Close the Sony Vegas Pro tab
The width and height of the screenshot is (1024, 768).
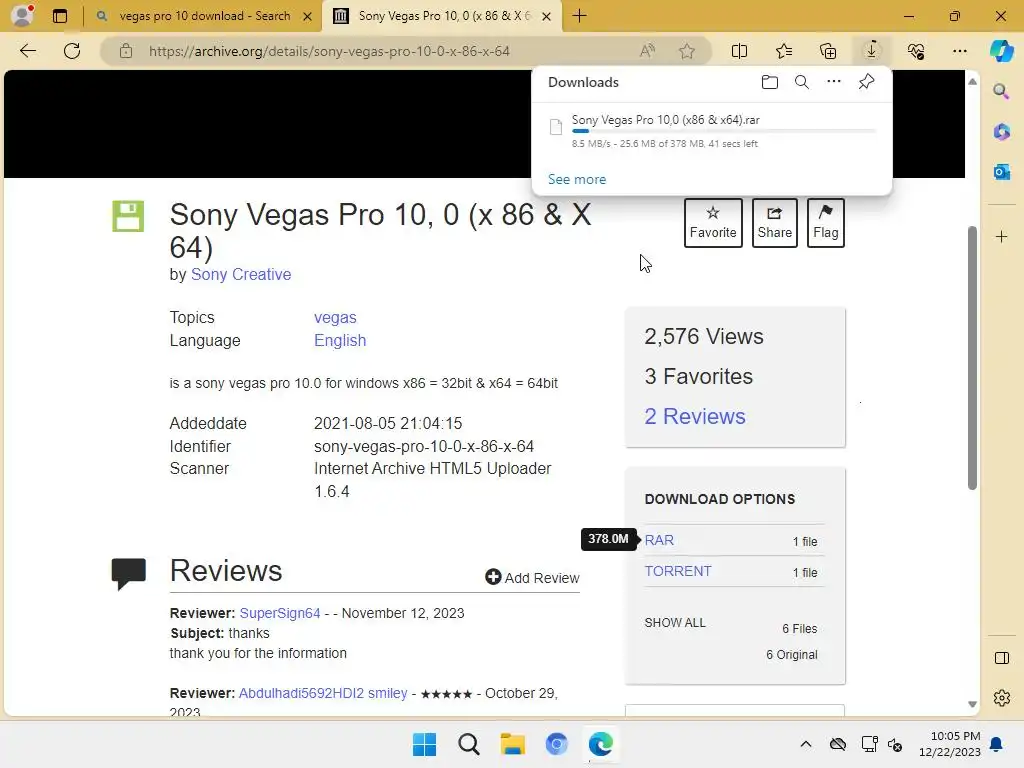click(547, 16)
